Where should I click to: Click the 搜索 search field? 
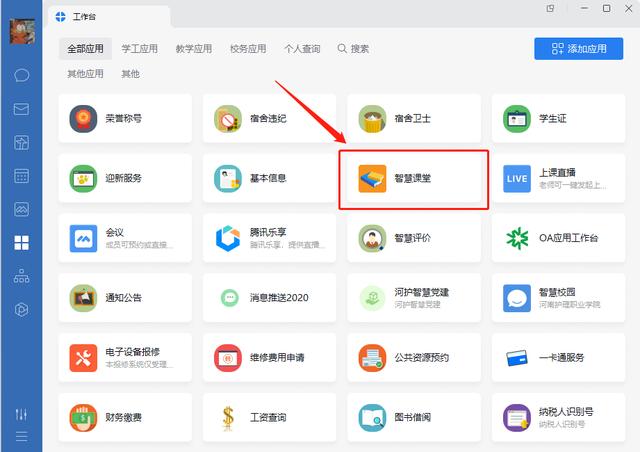(353, 49)
